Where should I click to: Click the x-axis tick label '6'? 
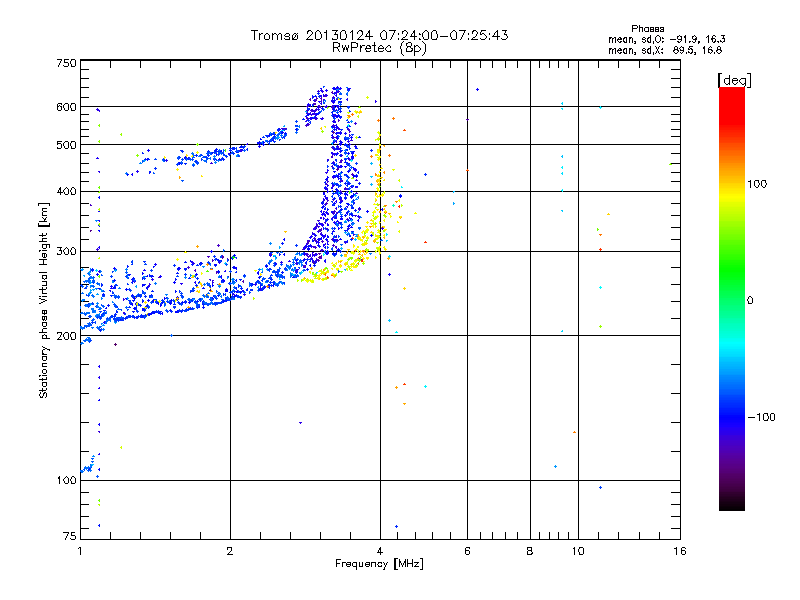click(x=467, y=551)
